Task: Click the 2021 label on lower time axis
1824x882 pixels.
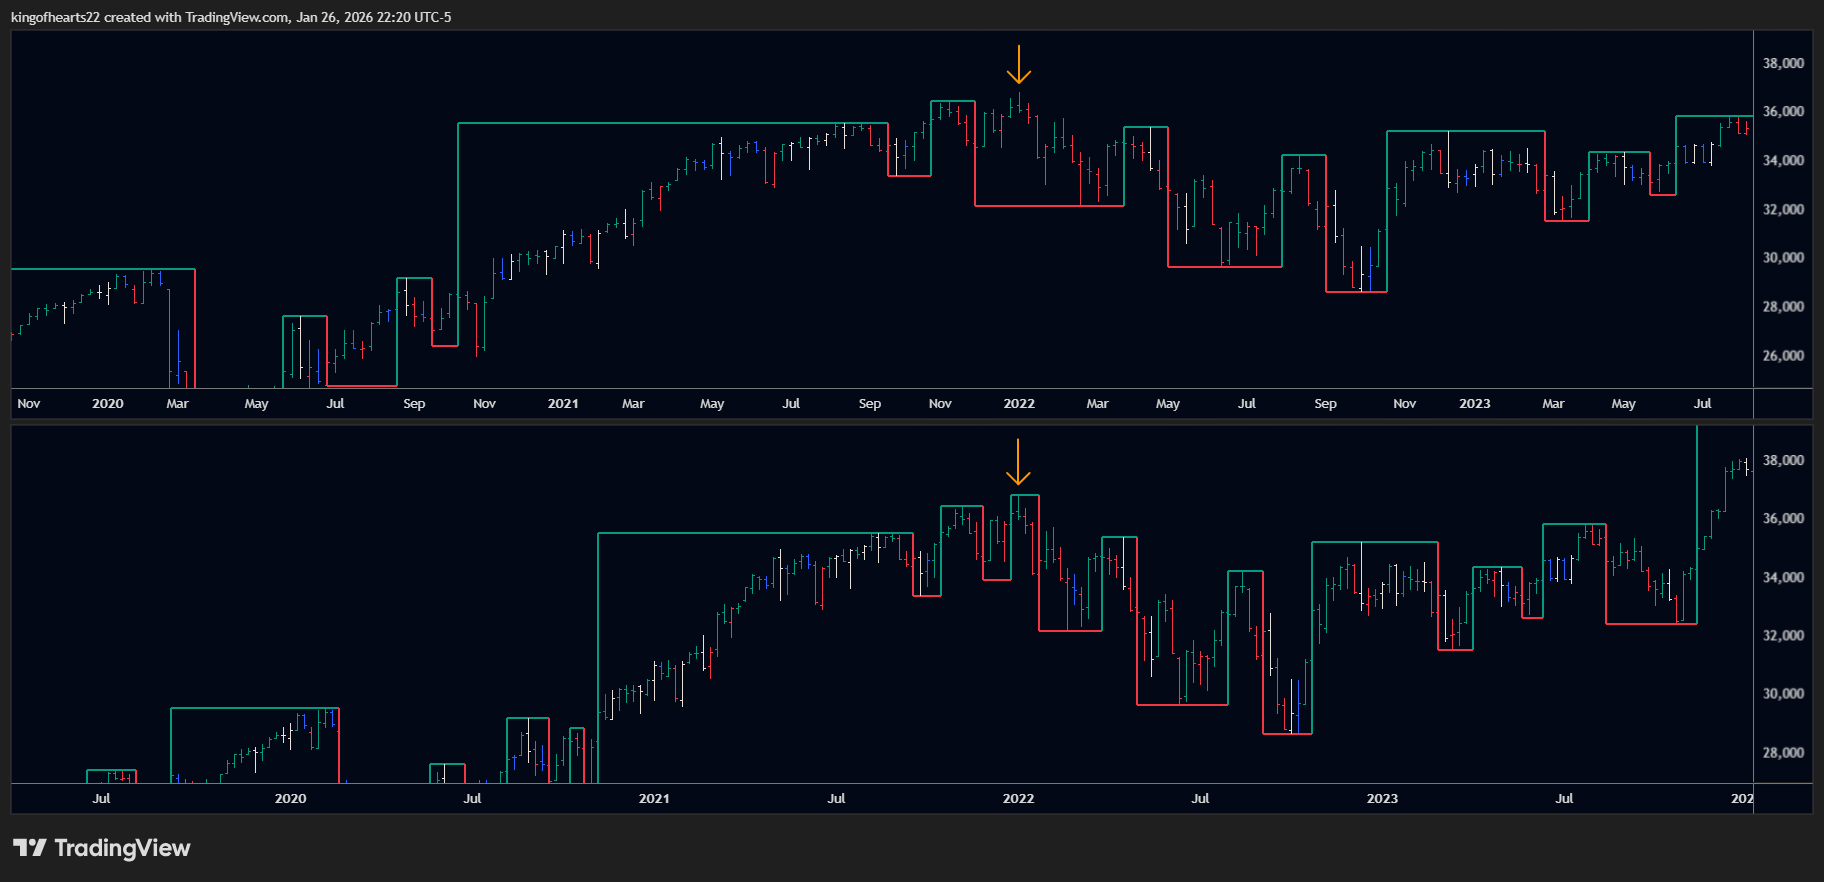Action: point(654,799)
